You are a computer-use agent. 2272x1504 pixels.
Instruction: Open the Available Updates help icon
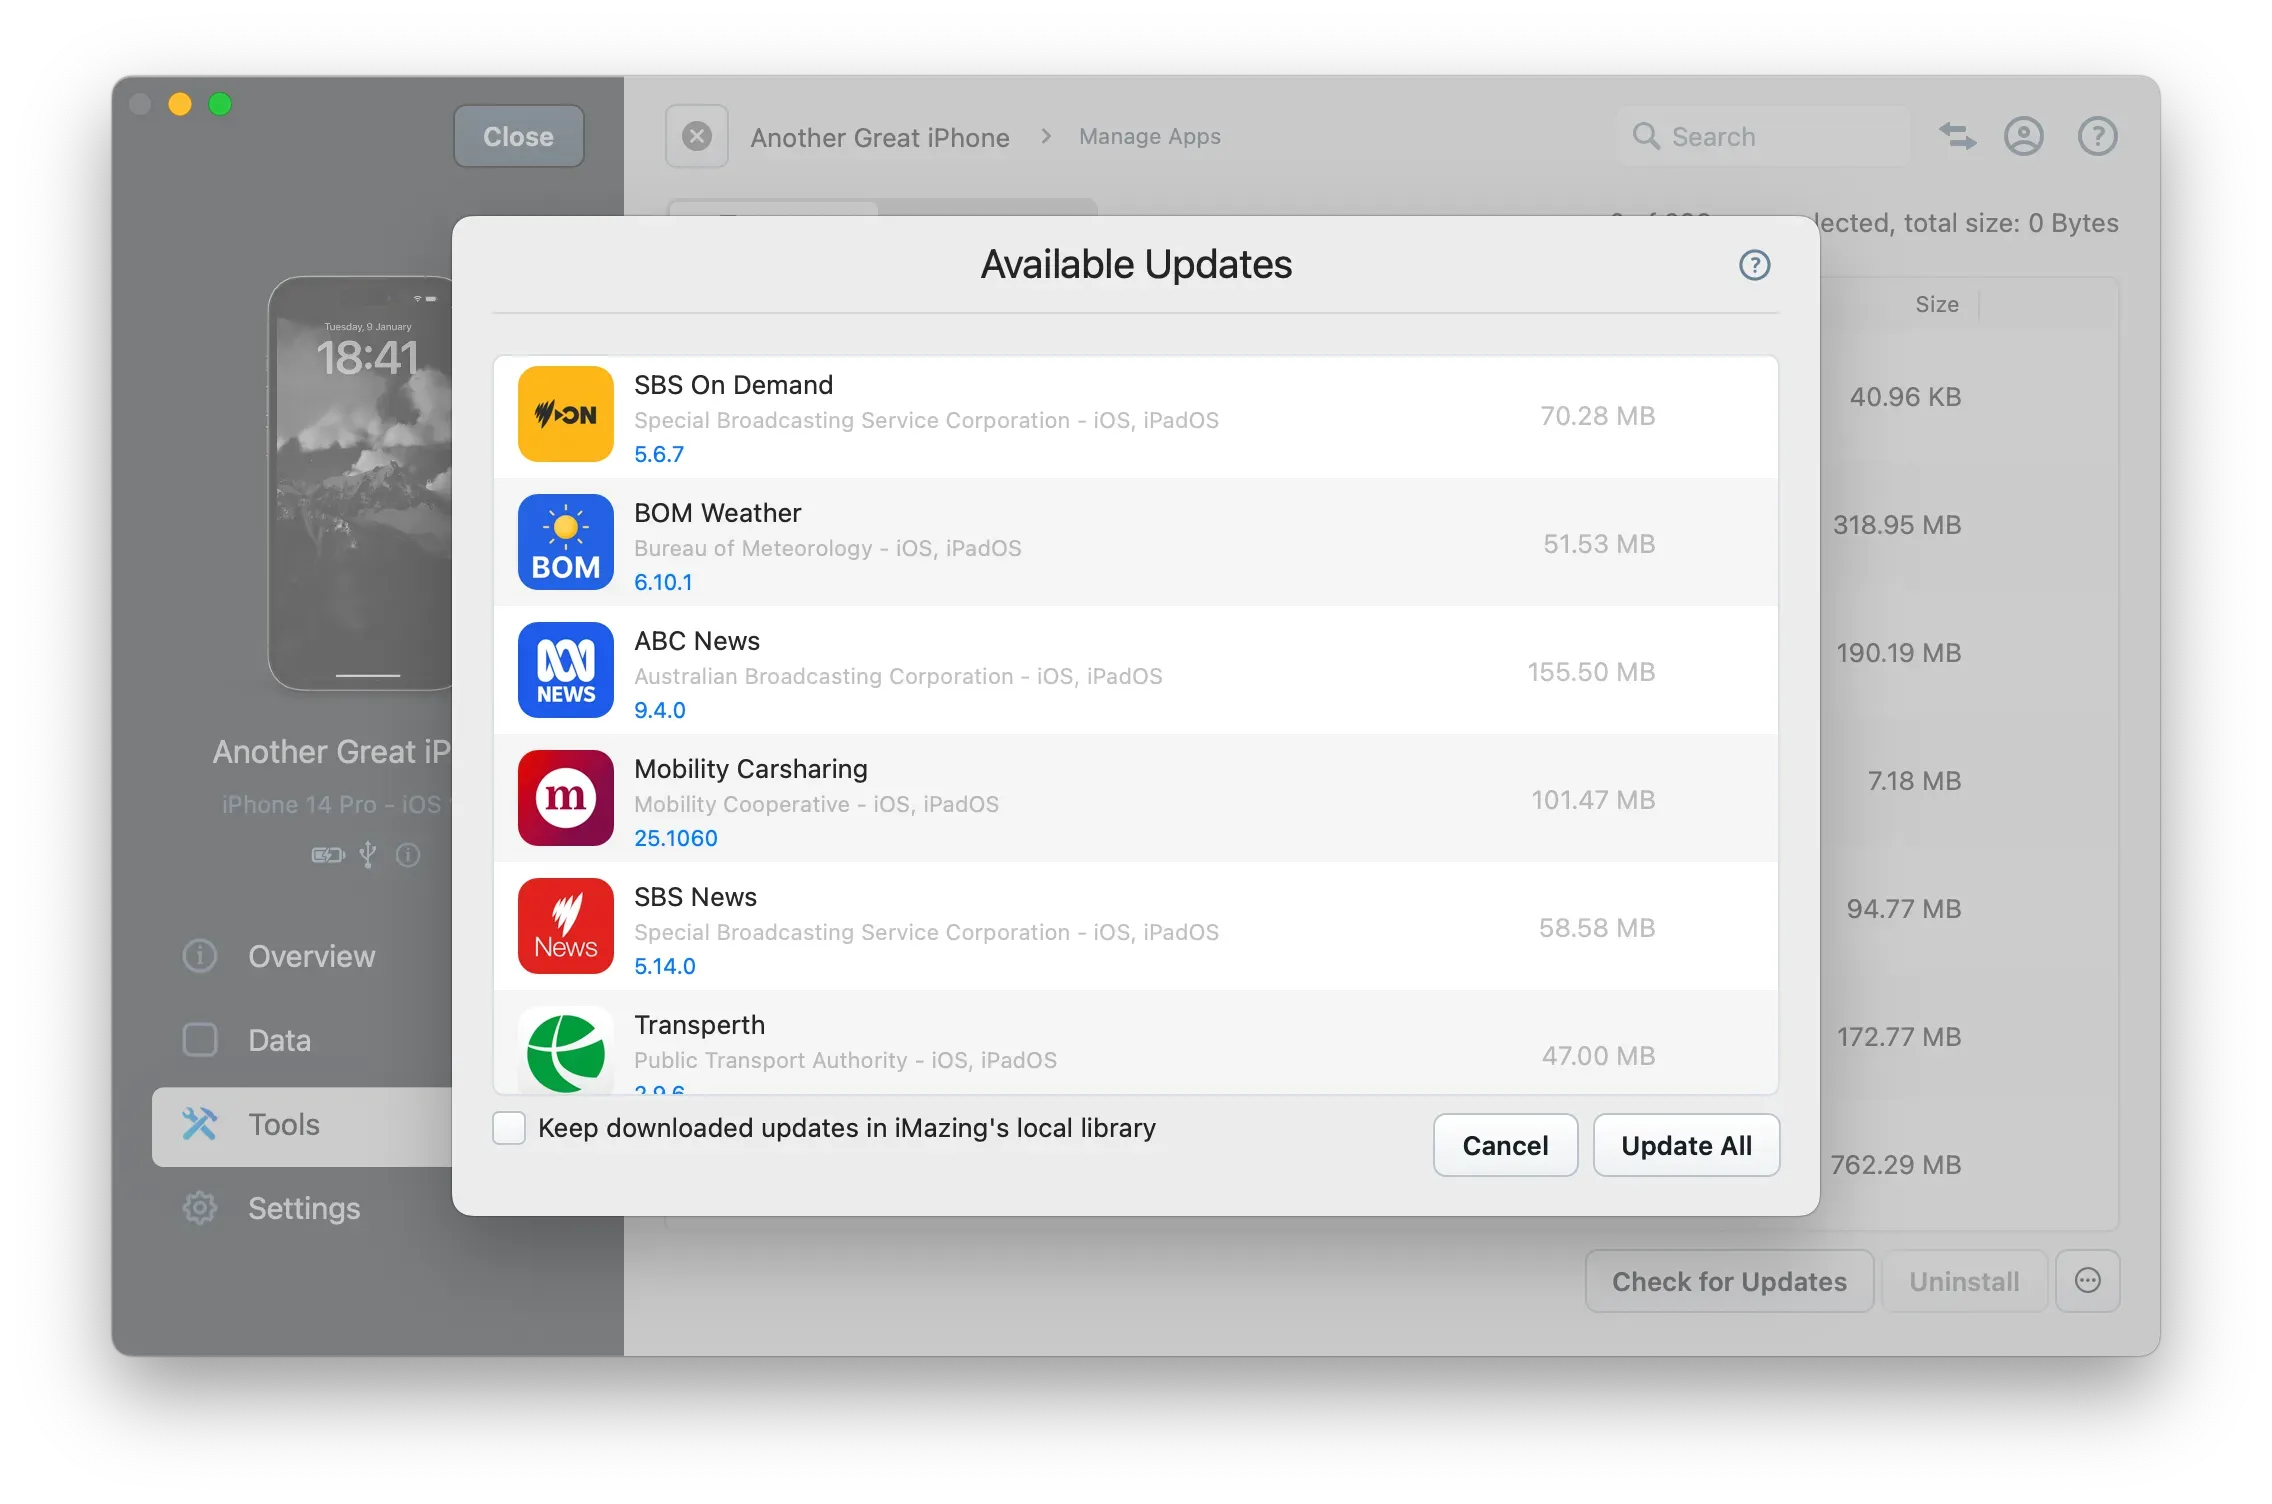tap(1753, 265)
